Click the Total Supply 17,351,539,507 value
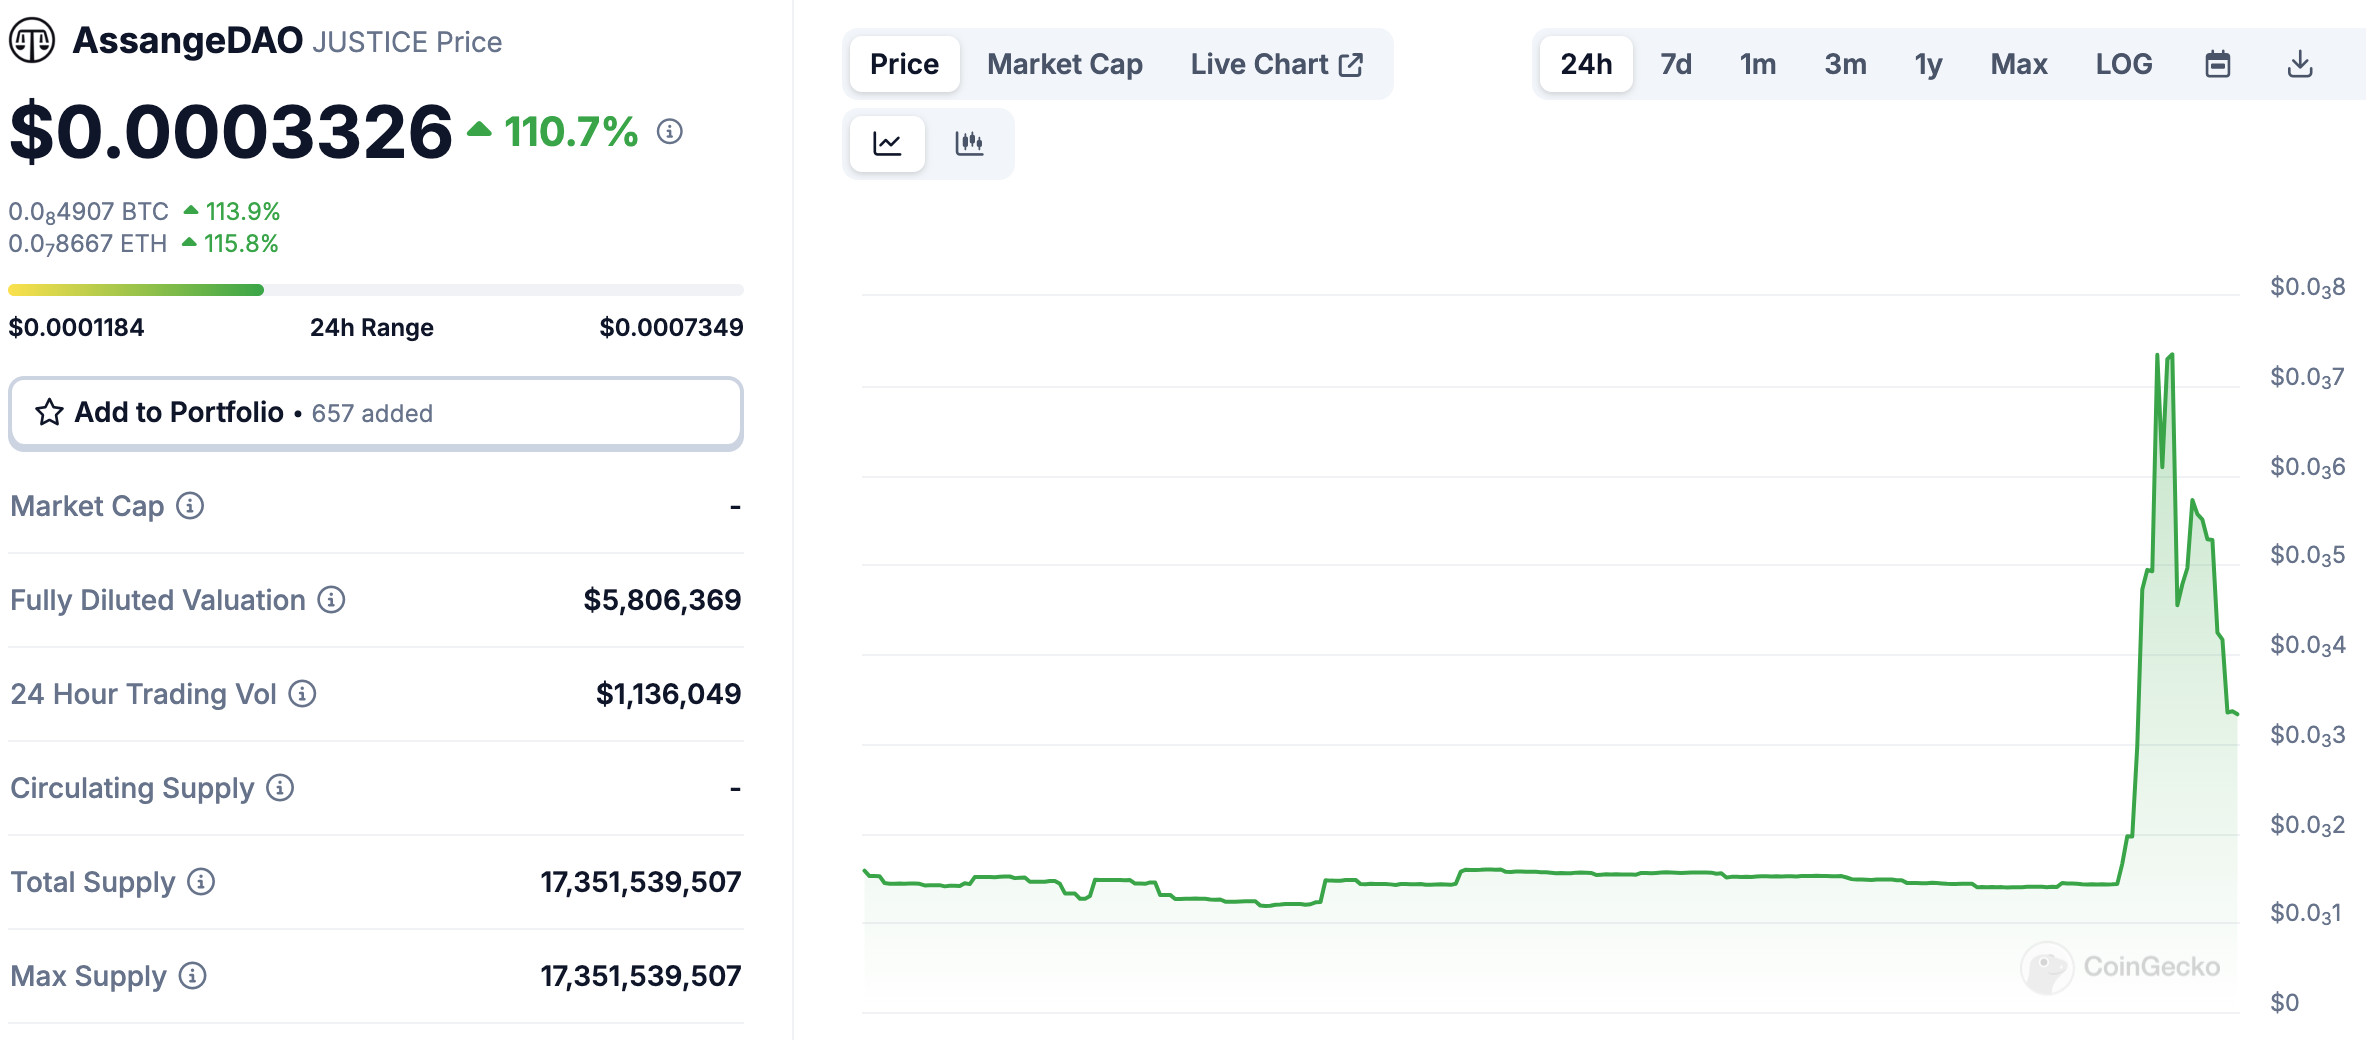Image resolution: width=2370 pixels, height=1040 pixels. 641,882
